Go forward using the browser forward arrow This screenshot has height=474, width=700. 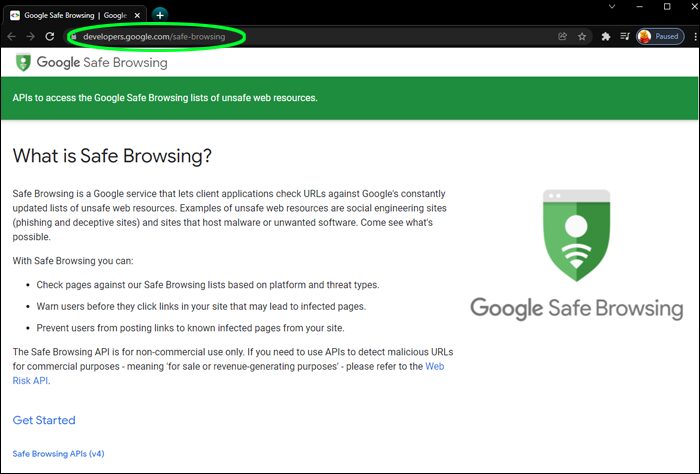click(30, 37)
